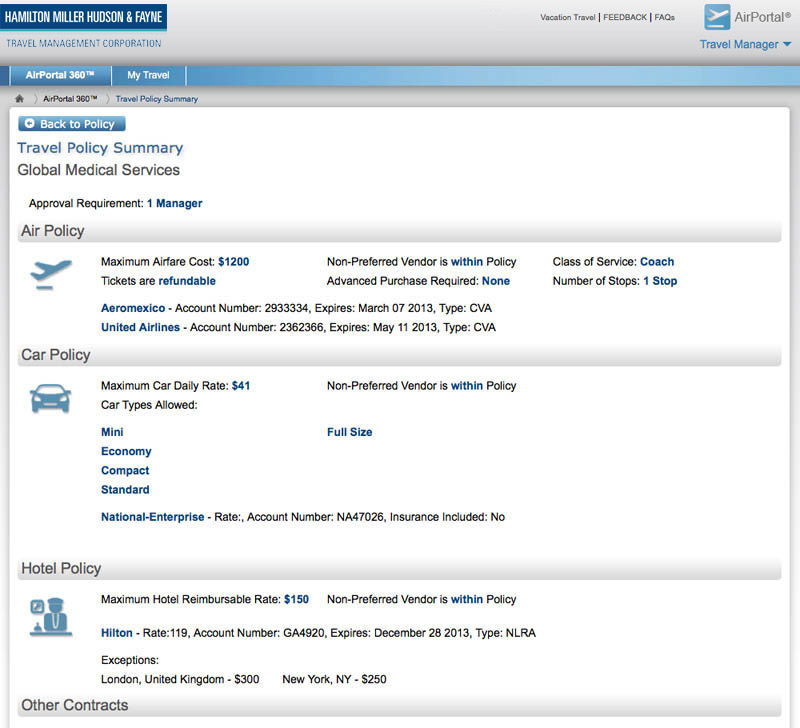Screen dimensions: 800x728
Task: Click within in Hotel Policy vendor line
Action: pos(466,599)
